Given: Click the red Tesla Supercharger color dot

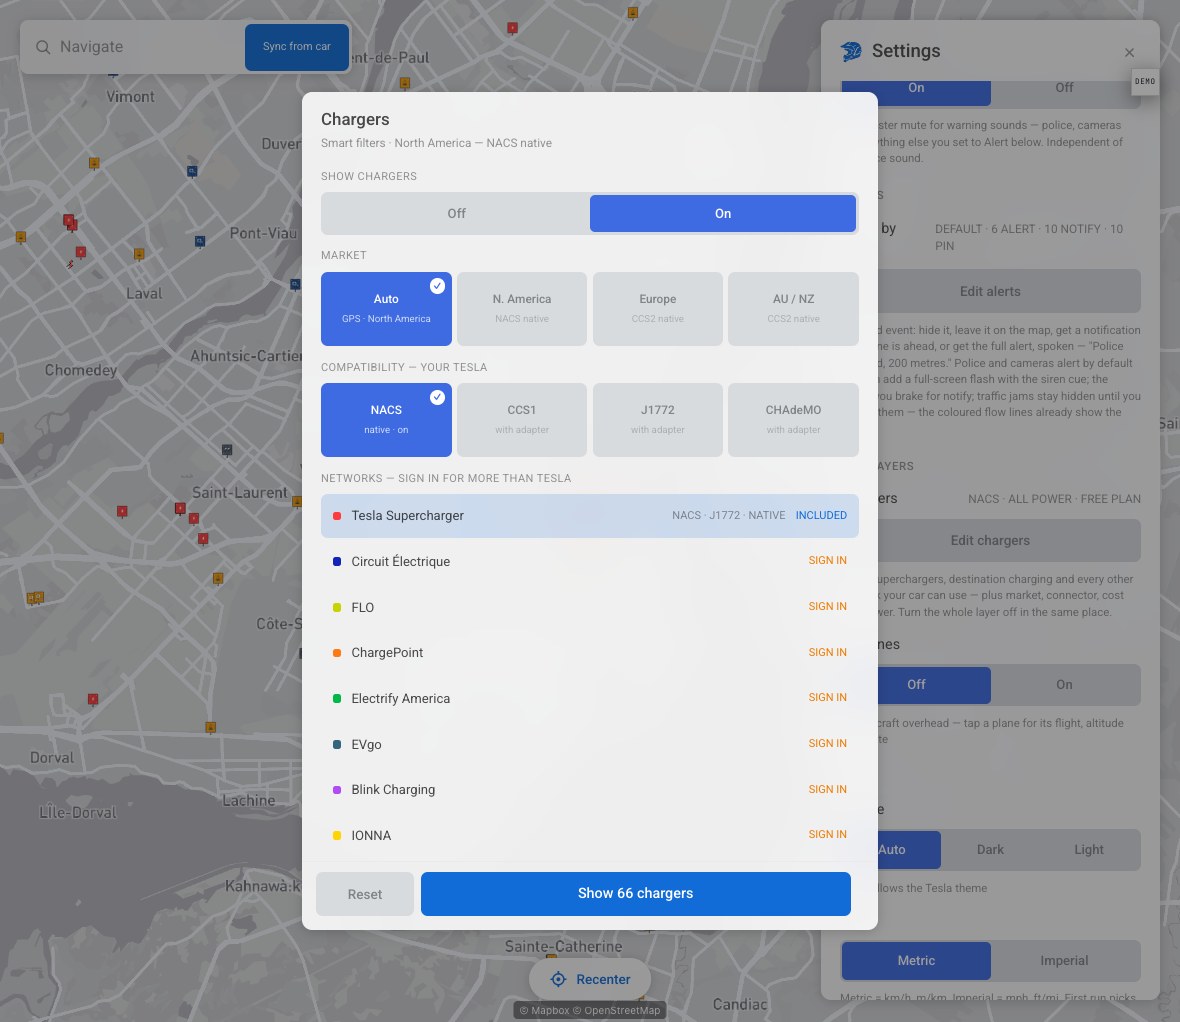Looking at the screenshot, I should pyautogui.click(x=337, y=516).
